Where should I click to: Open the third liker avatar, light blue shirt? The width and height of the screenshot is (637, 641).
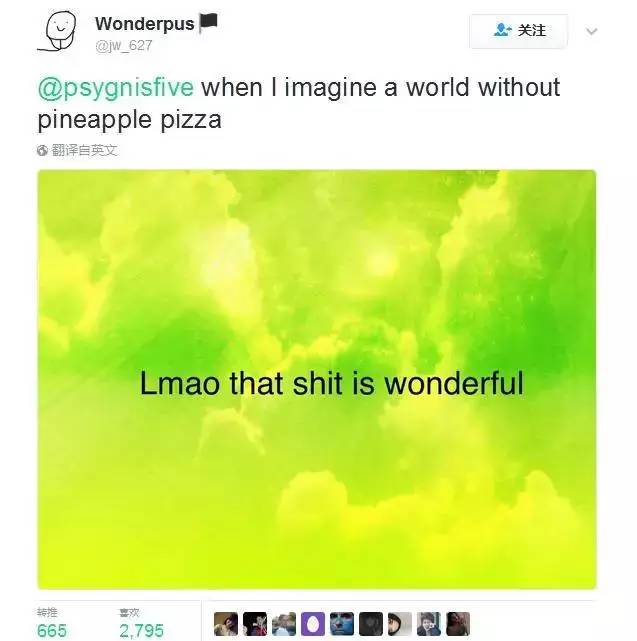coord(284,624)
